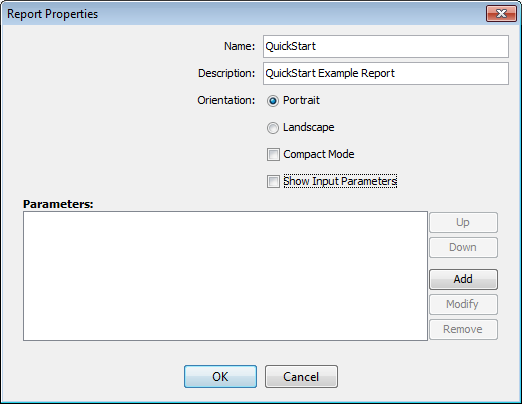The height and width of the screenshot is (404, 522).
Task: Click the Description: label text
Action: pyautogui.click(x=226, y=73)
